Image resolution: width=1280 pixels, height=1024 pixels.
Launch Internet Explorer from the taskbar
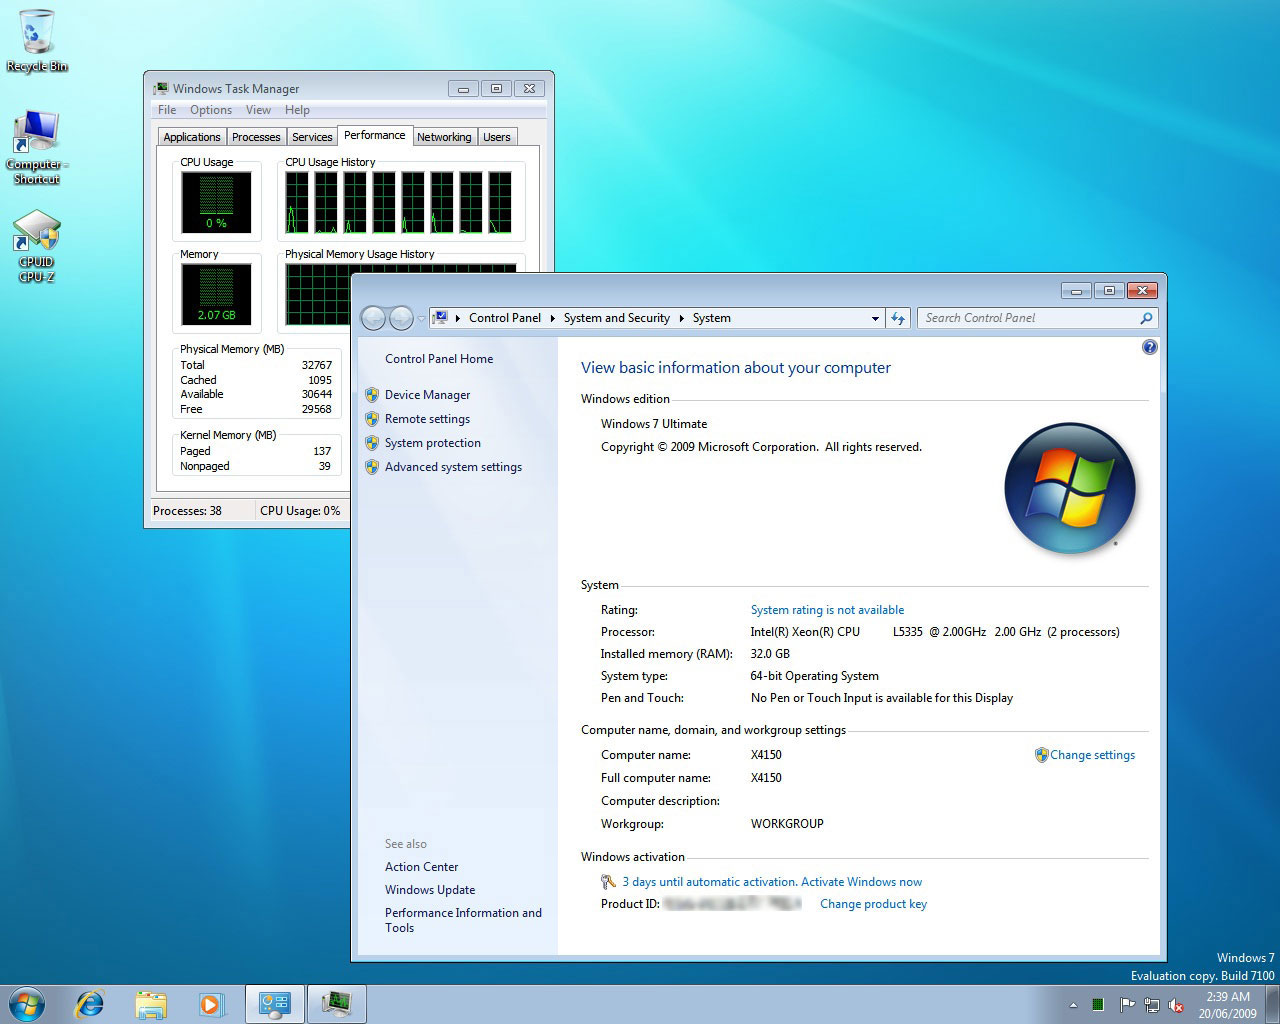pos(90,1003)
